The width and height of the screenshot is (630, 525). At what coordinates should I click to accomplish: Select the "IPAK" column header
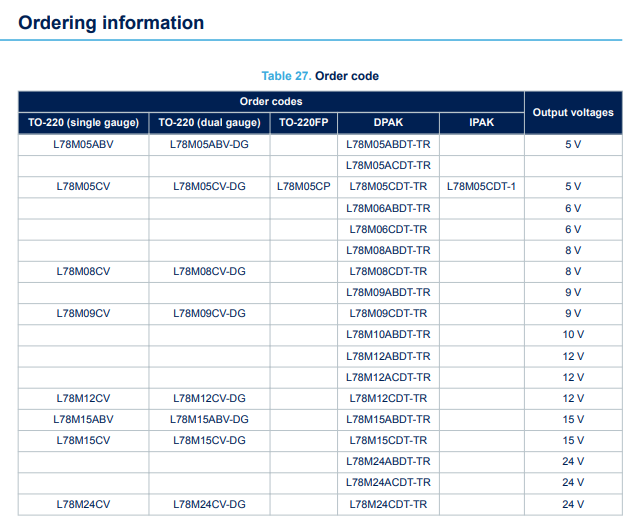click(x=481, y=123)
